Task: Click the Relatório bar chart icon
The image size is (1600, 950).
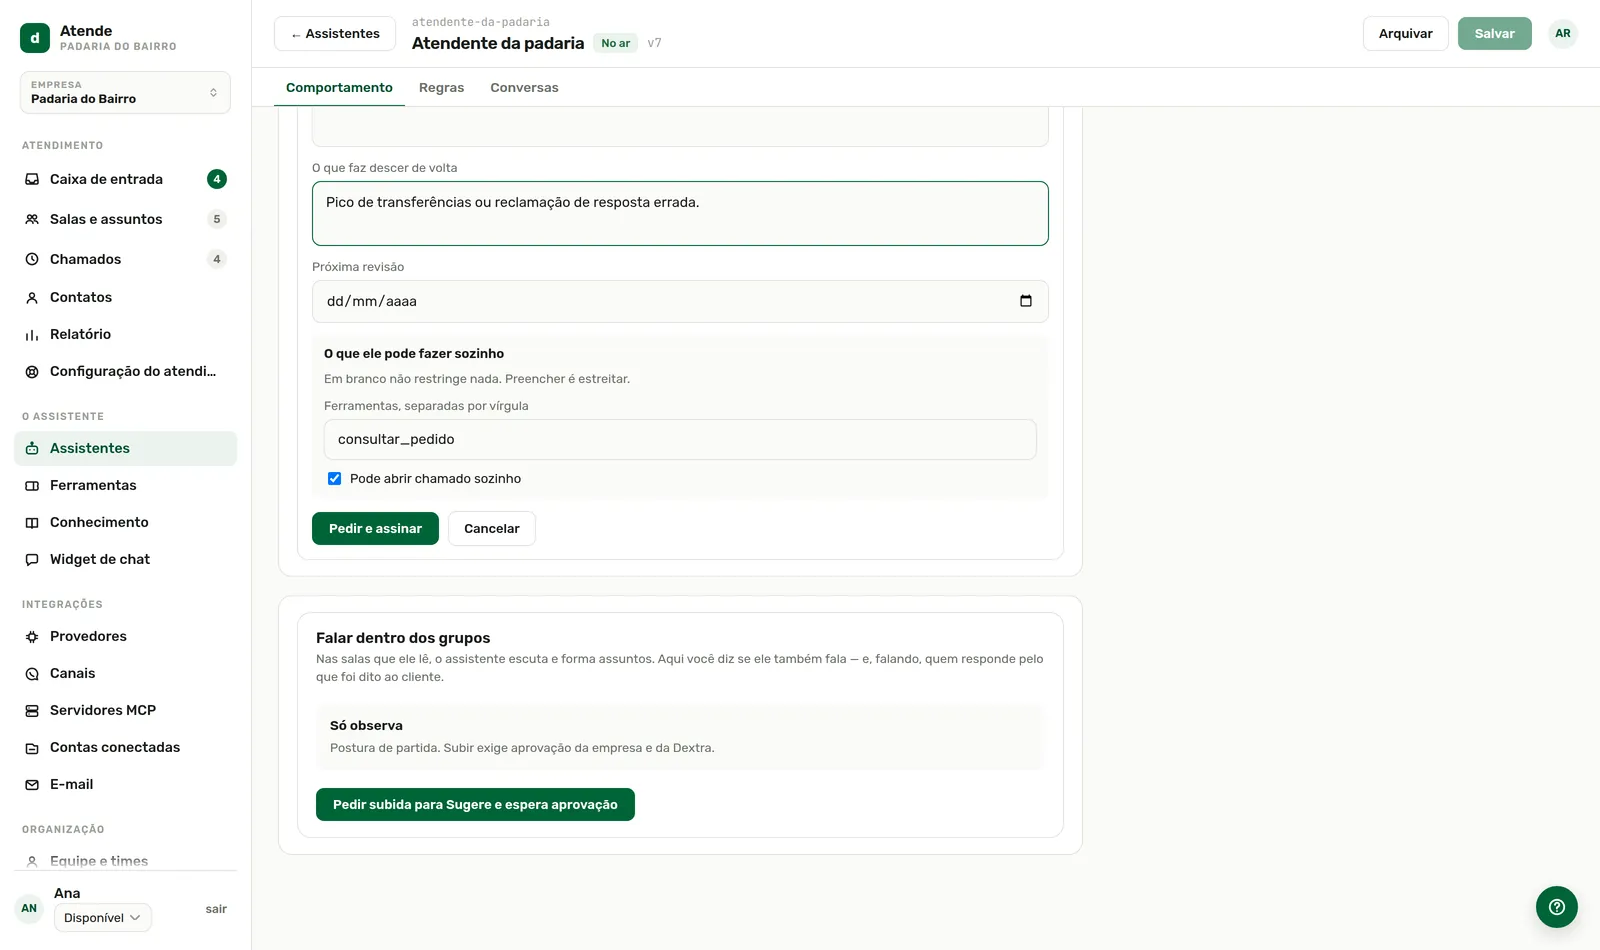Action: point(32,334)
